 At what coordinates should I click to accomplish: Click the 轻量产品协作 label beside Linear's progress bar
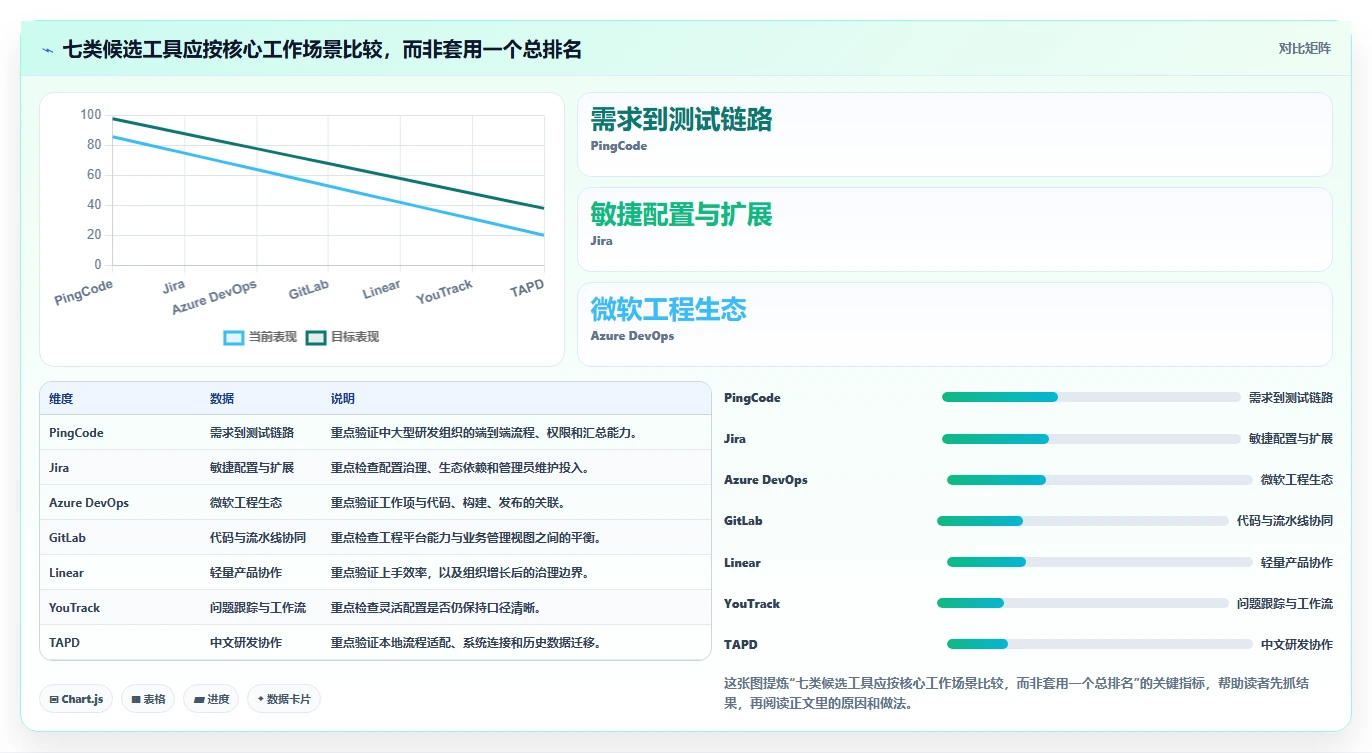(x=1296, y=563)
